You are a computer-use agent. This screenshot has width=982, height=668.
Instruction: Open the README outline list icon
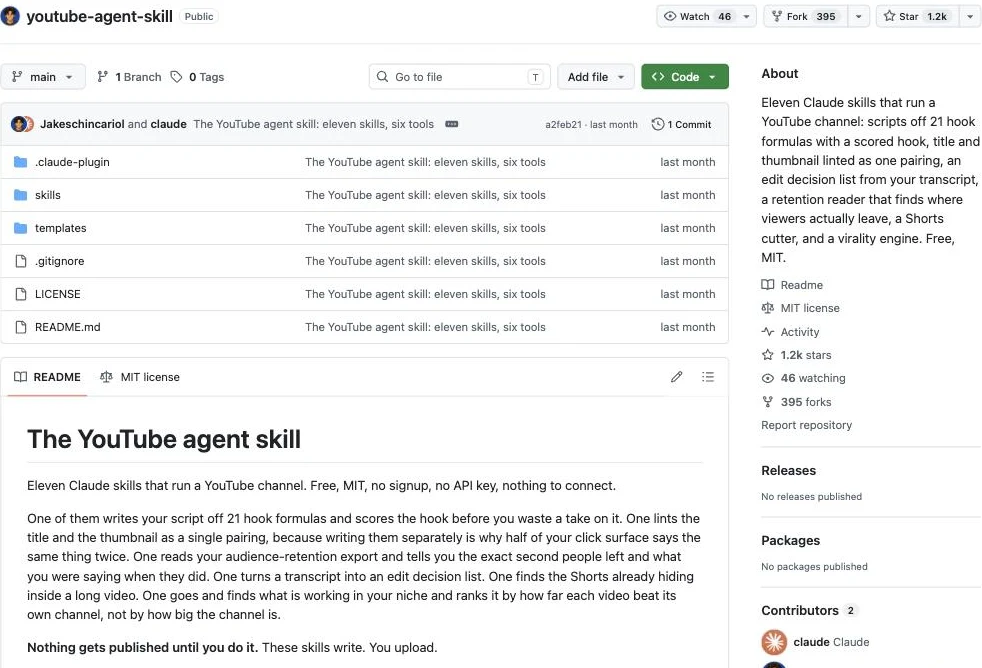pos(708,377)
